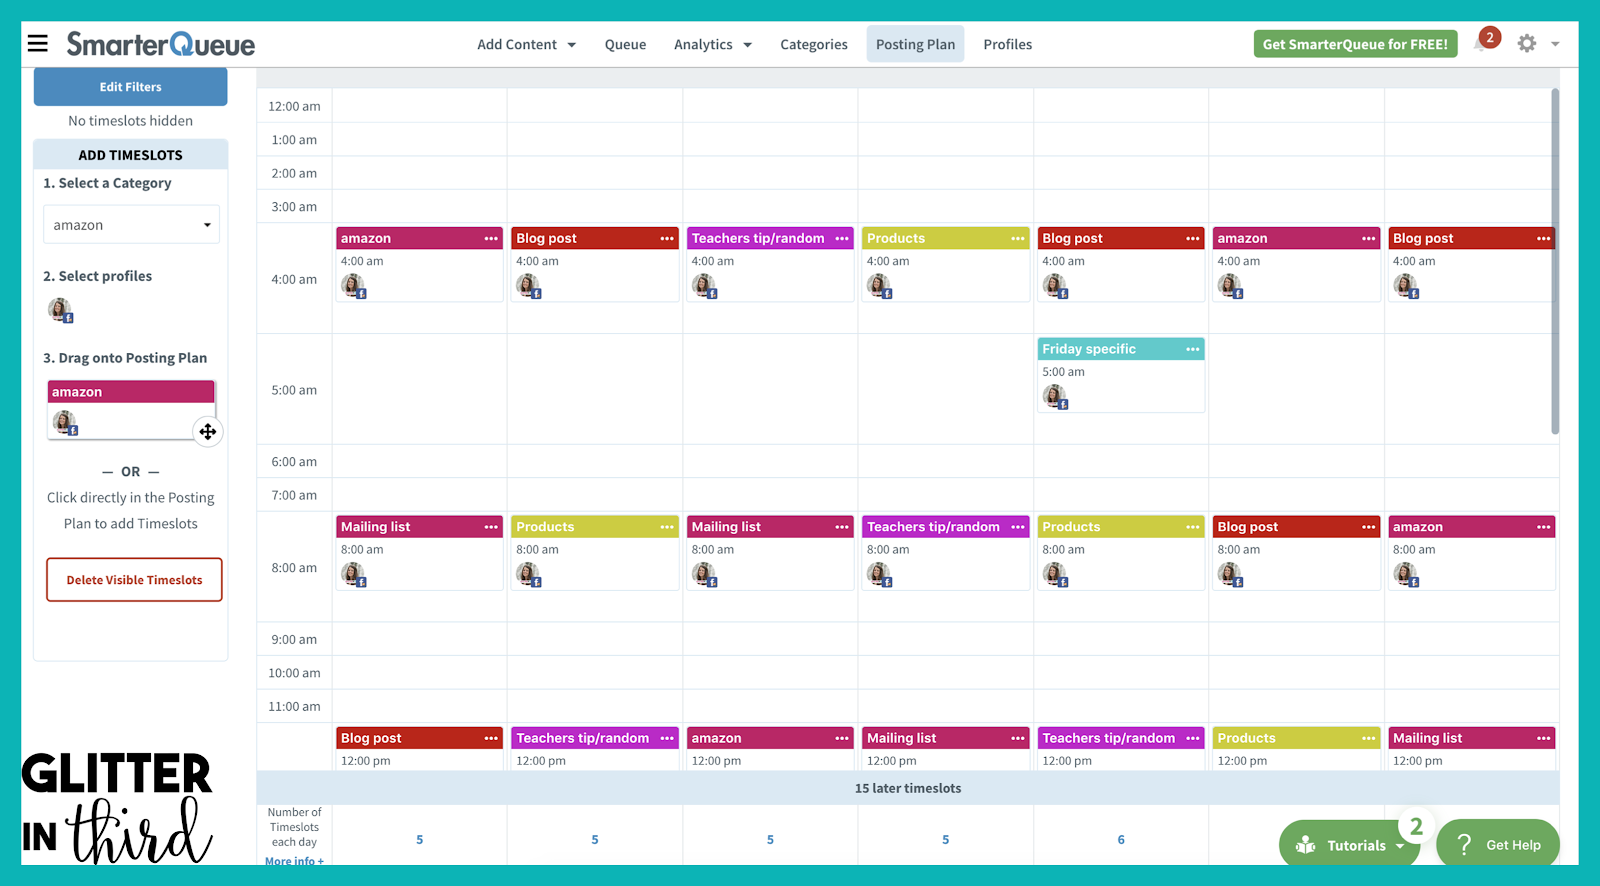Click the ADD TIMESLOTS heading

coord(130,155)
